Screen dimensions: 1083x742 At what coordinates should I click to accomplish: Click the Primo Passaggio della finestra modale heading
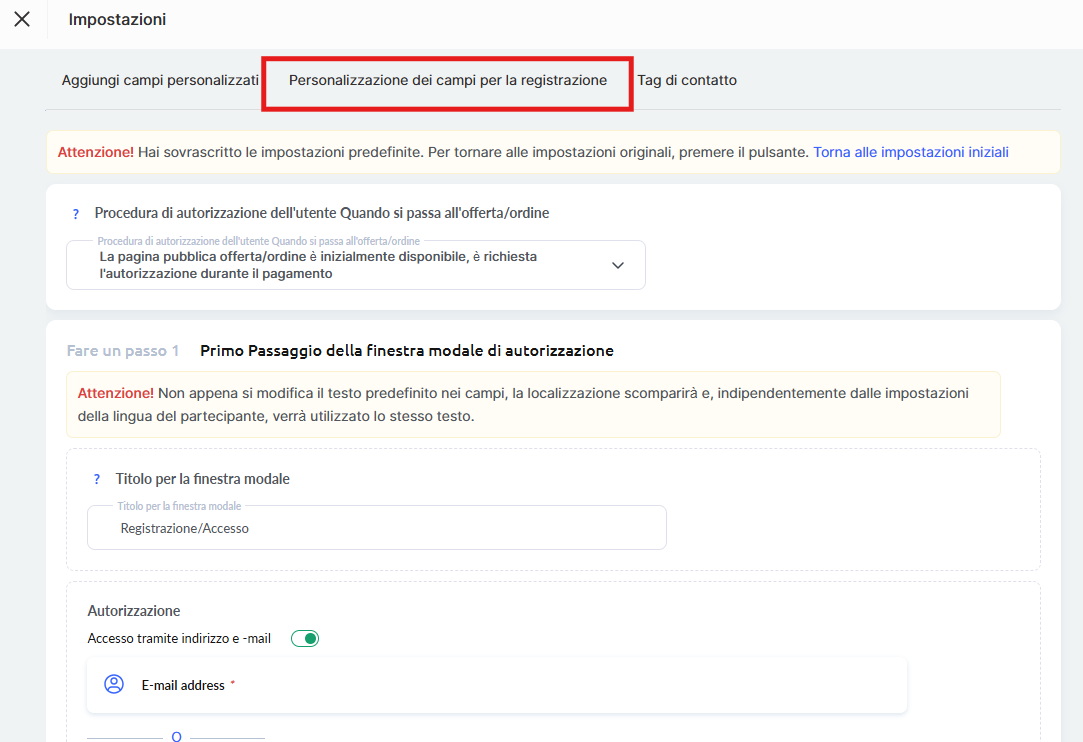click(406, 351)
